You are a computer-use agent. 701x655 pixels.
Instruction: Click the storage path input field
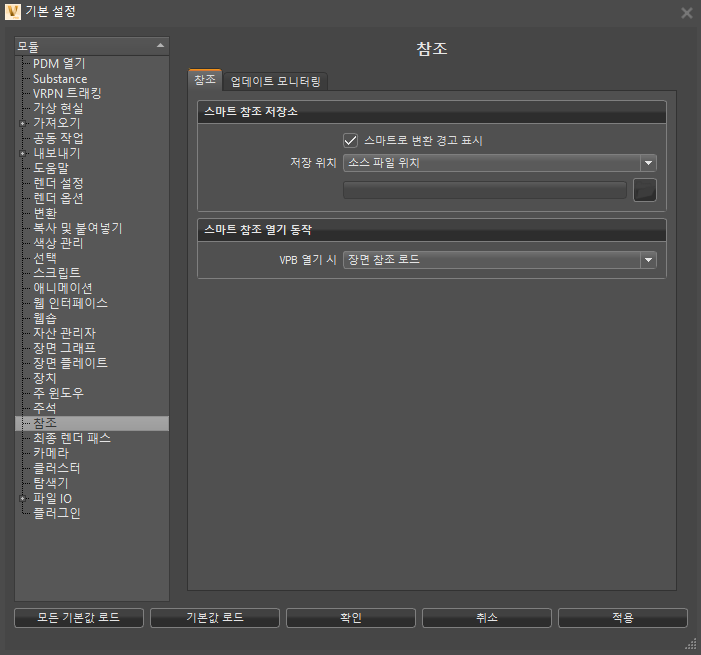[485, 190]
